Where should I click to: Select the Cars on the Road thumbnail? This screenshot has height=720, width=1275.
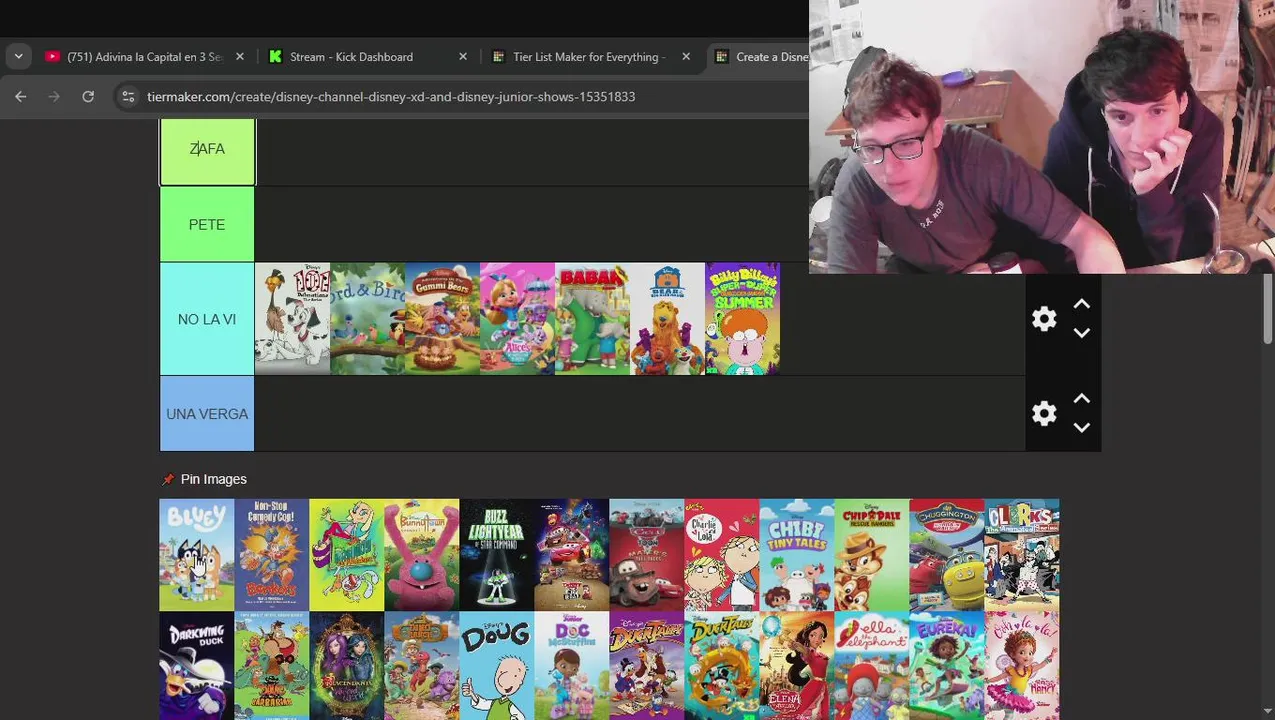(572, 555)
